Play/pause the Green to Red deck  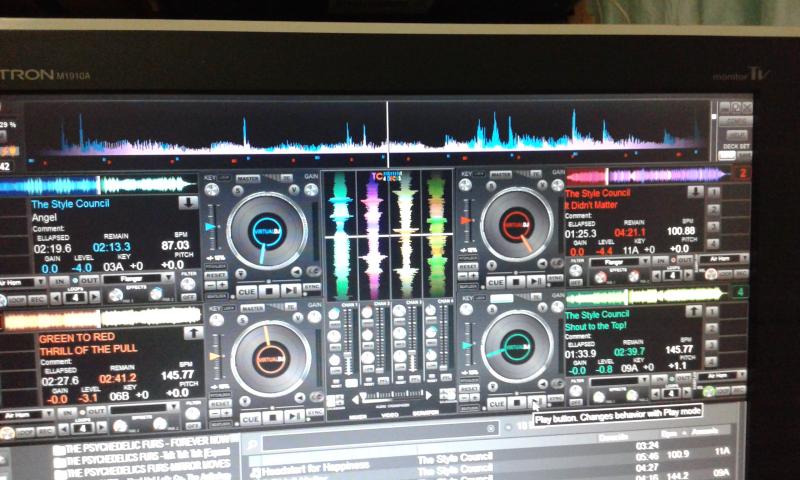coord(294,417)
